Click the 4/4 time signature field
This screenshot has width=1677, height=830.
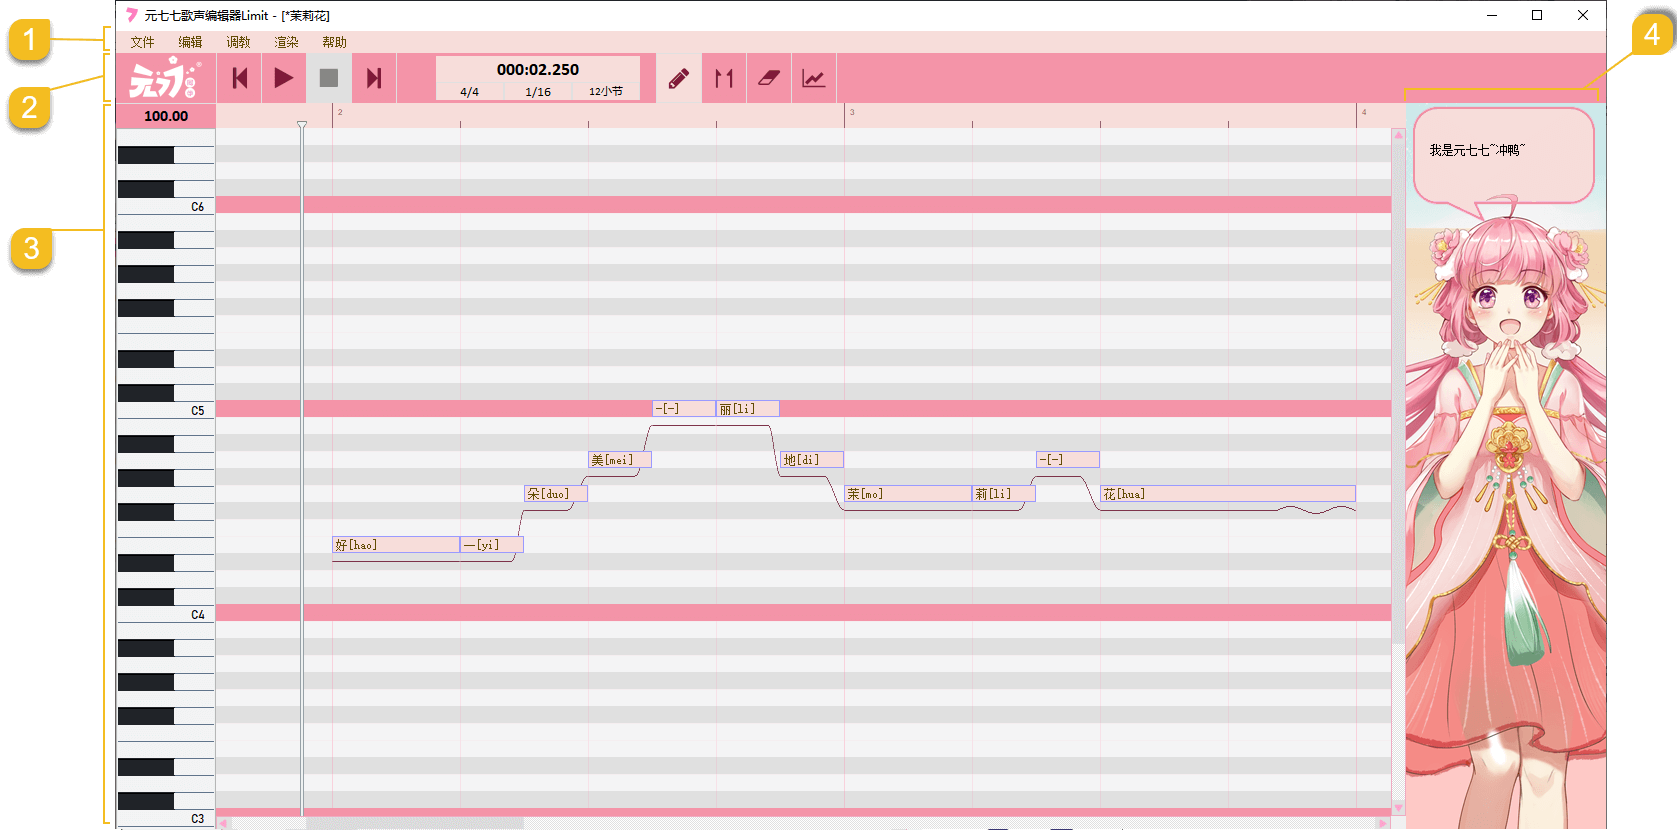coord(469,91)
